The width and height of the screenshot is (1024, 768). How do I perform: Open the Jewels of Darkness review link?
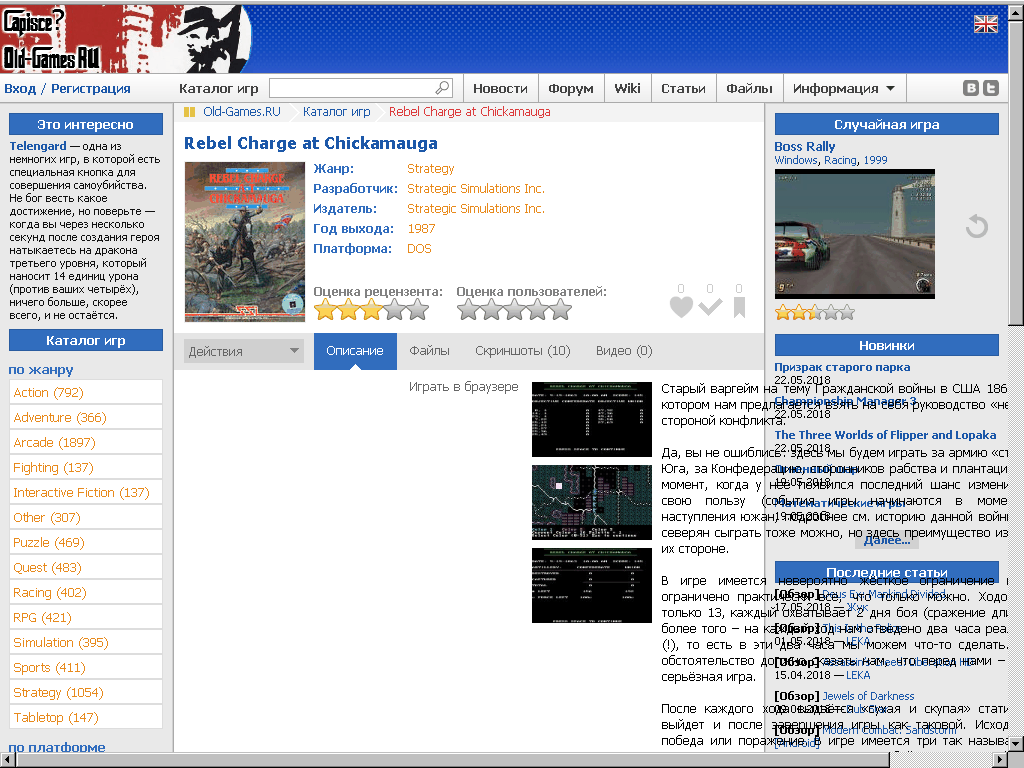(x=868, y=696)
